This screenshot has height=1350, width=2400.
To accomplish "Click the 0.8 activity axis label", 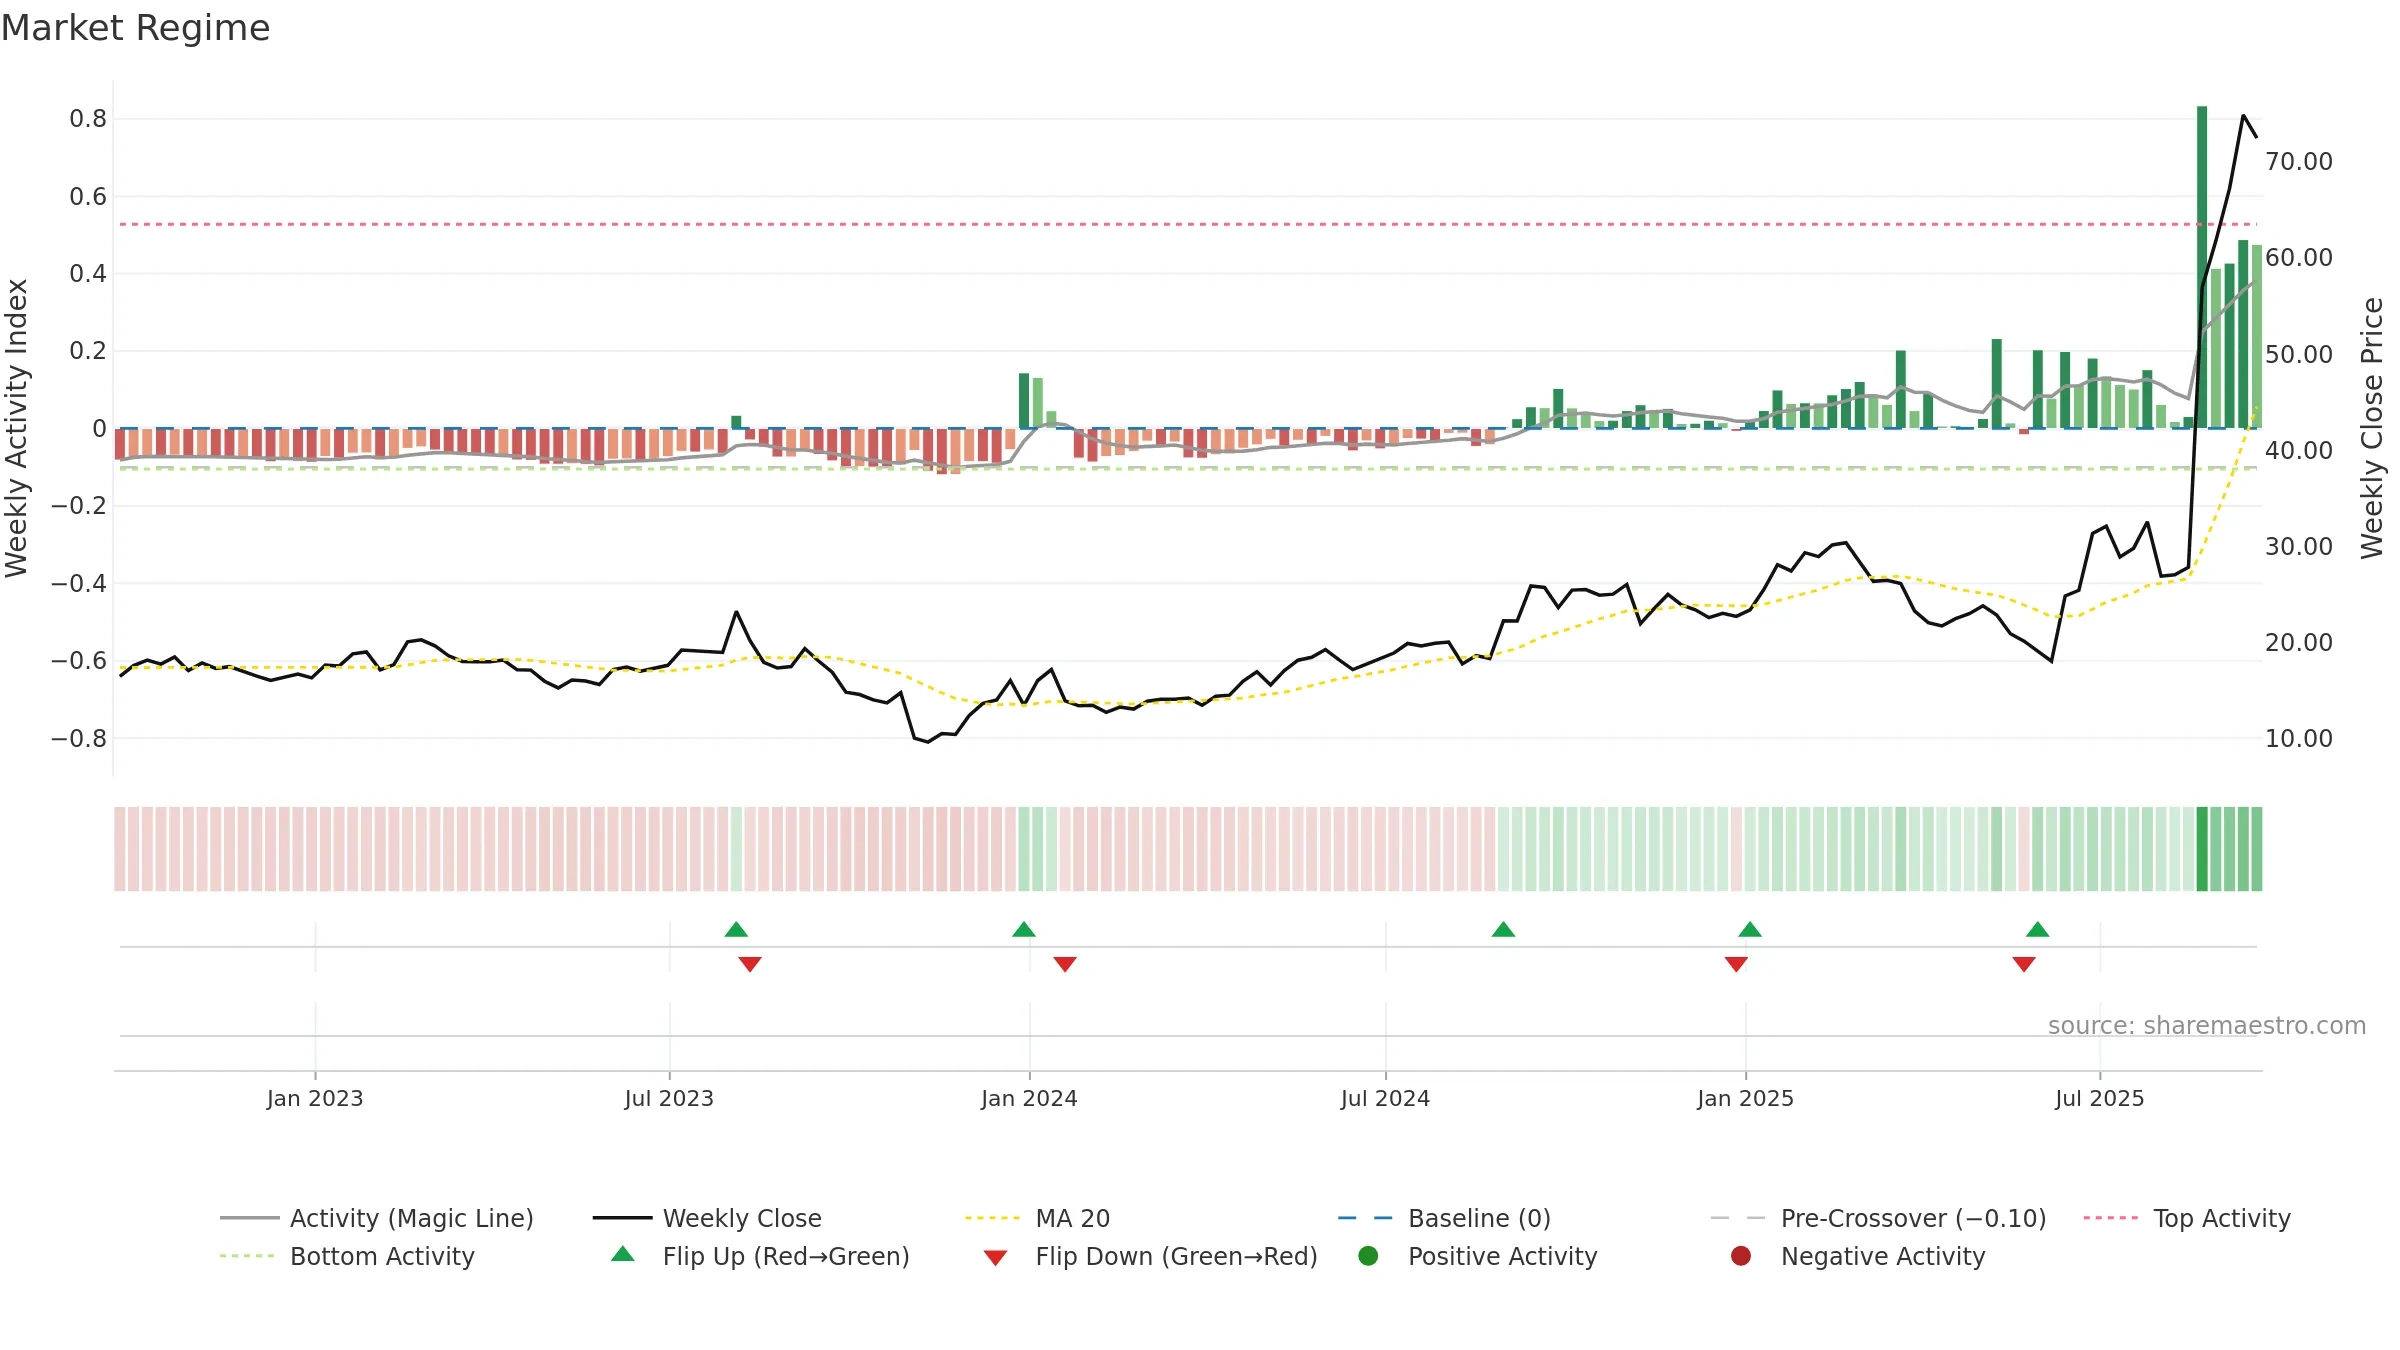I will pos(88,119).
